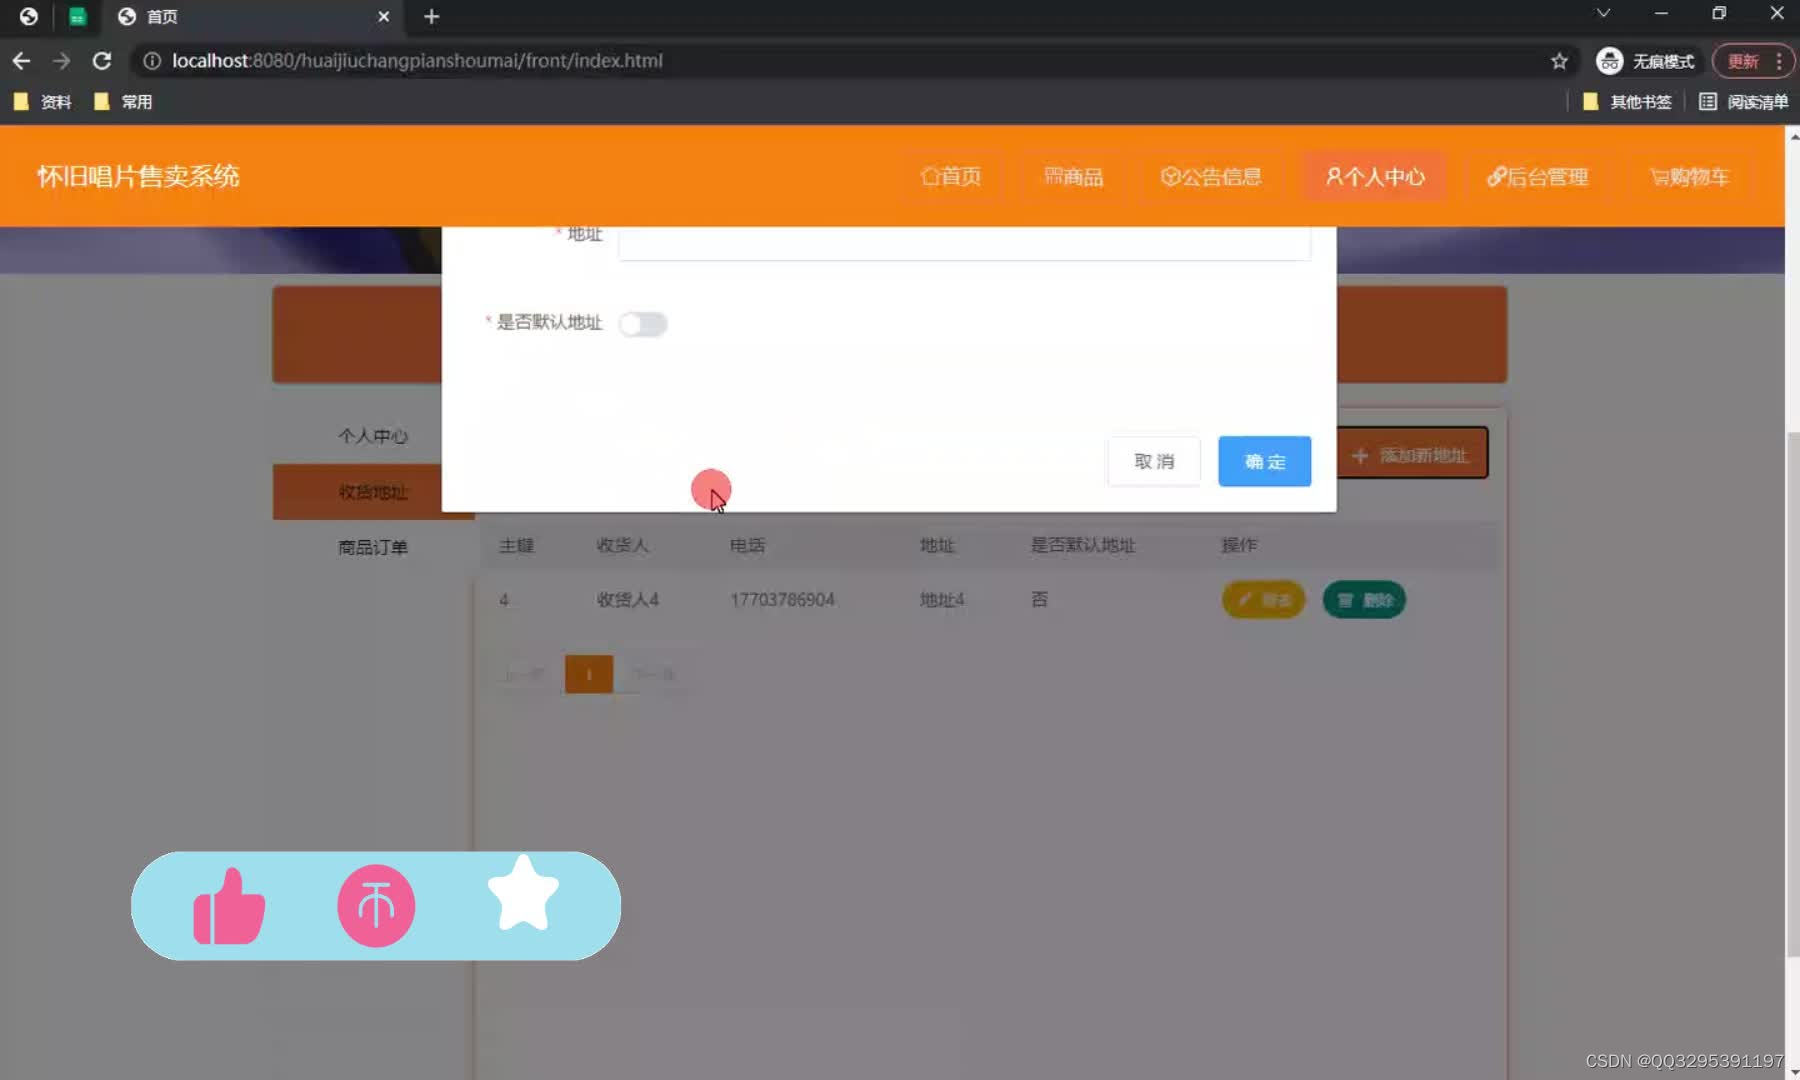Open 个人中心 in the navigation bar
Screen dimensions: 1800x1080
tap(1375, 177)
